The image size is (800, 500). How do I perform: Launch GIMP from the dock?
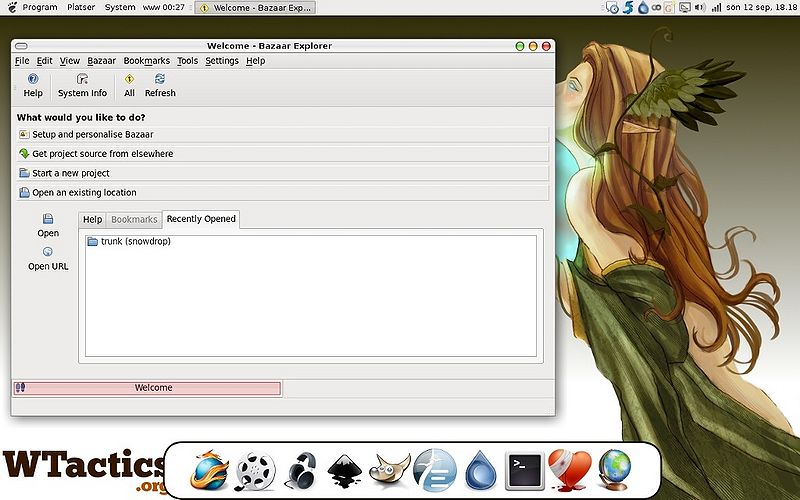pos(389,470)
